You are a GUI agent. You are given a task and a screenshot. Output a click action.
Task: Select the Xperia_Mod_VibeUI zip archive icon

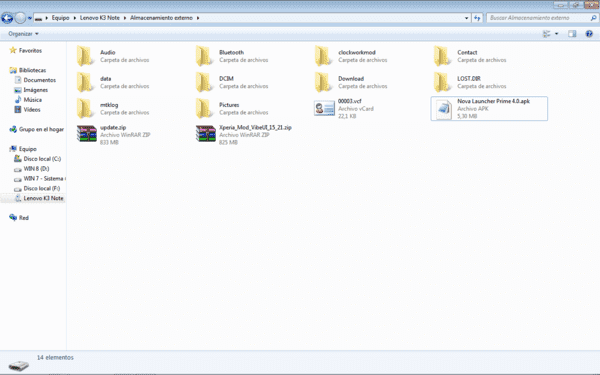pyautogui.click(x=205, y=134)
